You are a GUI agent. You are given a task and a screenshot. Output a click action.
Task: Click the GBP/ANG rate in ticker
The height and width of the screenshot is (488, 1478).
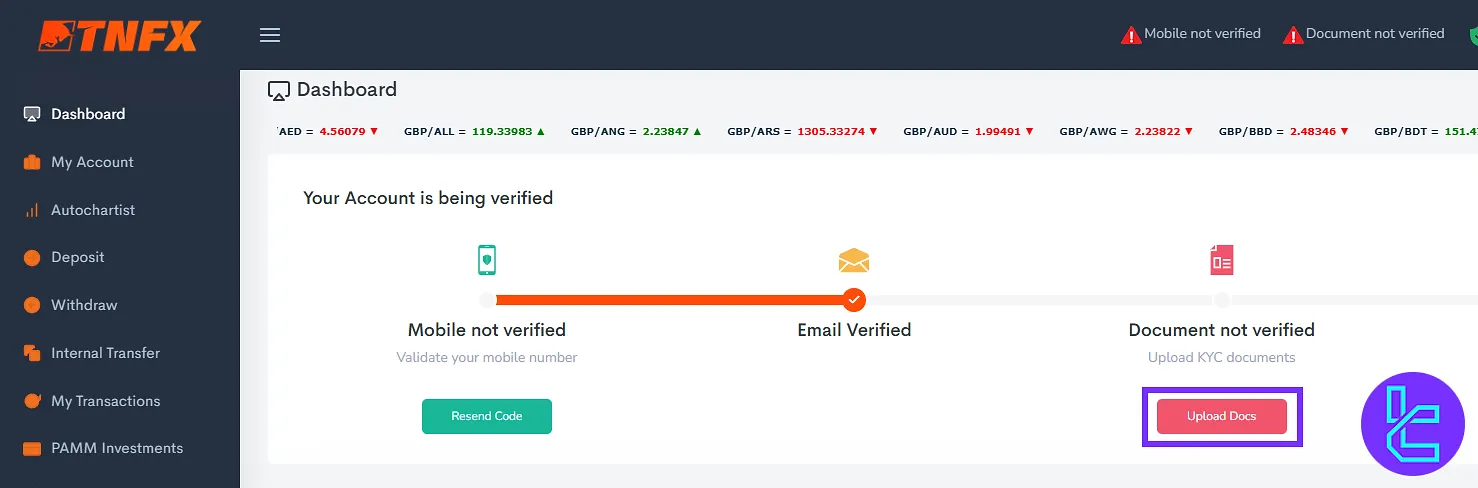(x=636, y=131)
